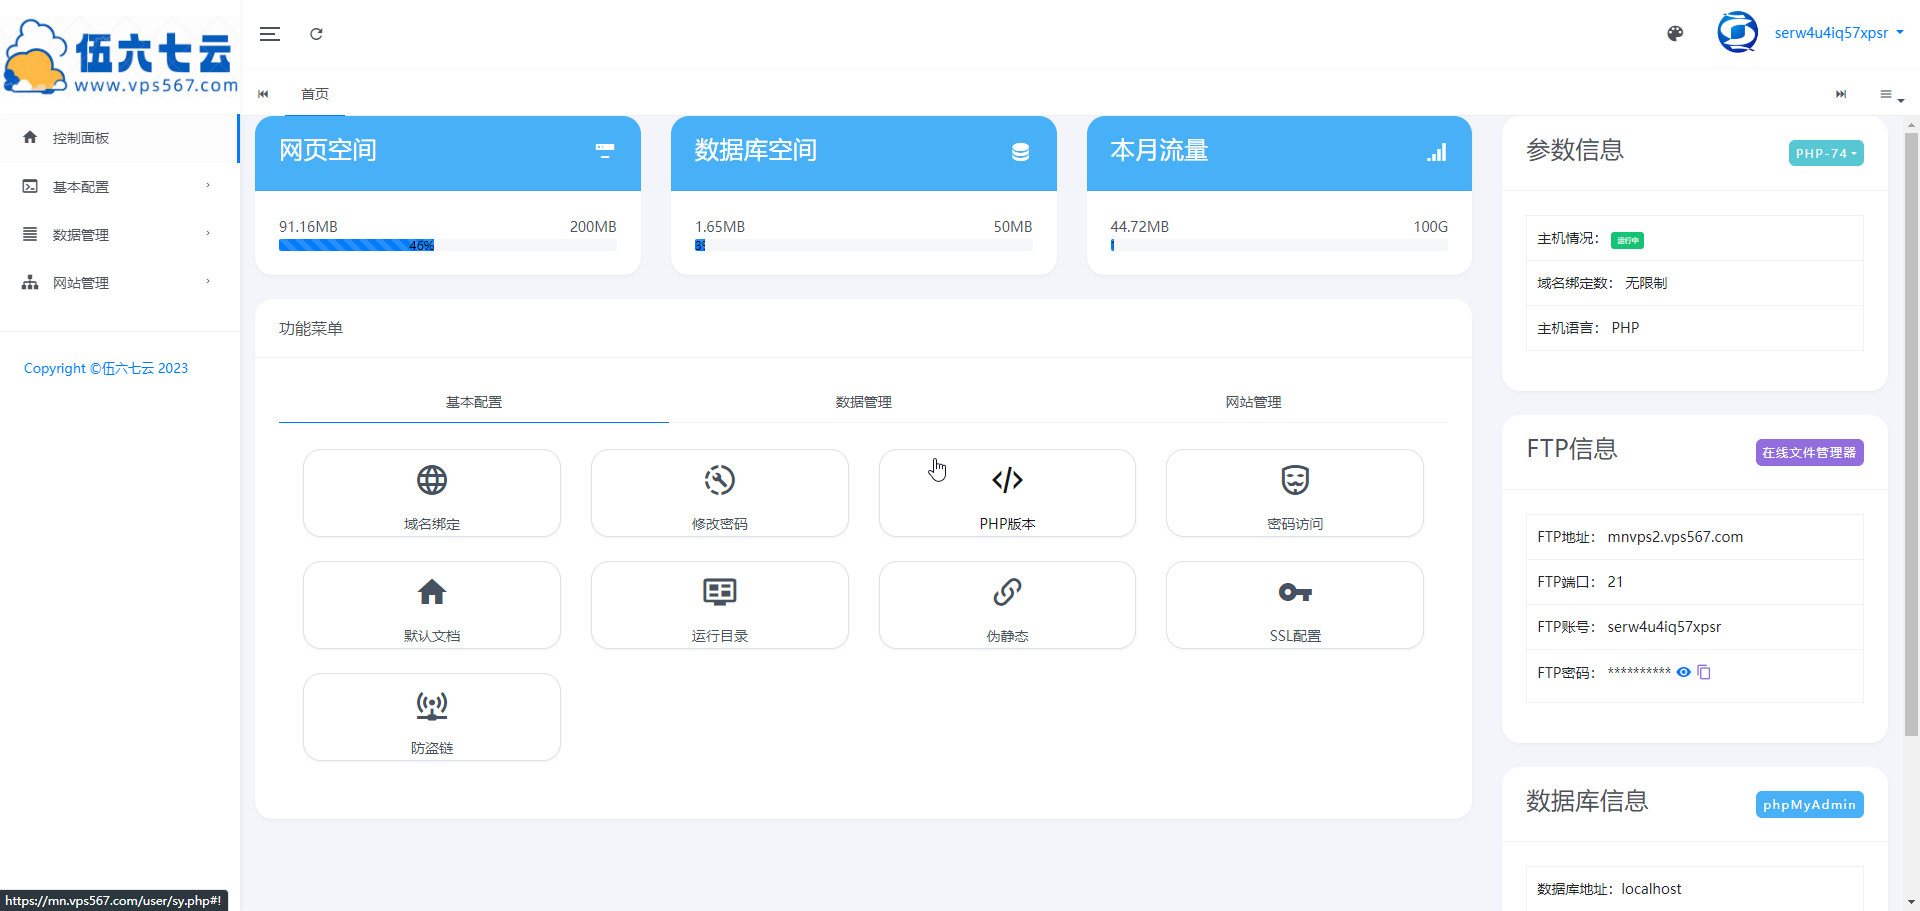Open the theme palette color picker
The width and height of the screenshot is (1920, 911).
point(1675,34)
